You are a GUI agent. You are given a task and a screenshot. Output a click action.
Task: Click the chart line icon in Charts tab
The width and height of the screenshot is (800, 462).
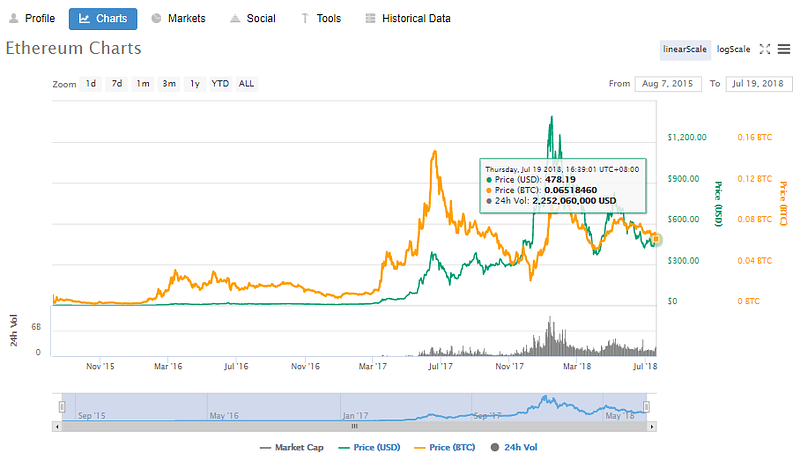pyautogui.click(x=84, y=19)
